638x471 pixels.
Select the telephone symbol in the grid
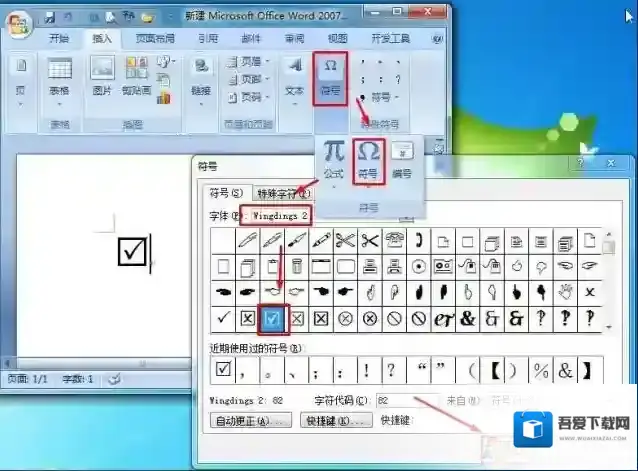(x=394, y=241)
